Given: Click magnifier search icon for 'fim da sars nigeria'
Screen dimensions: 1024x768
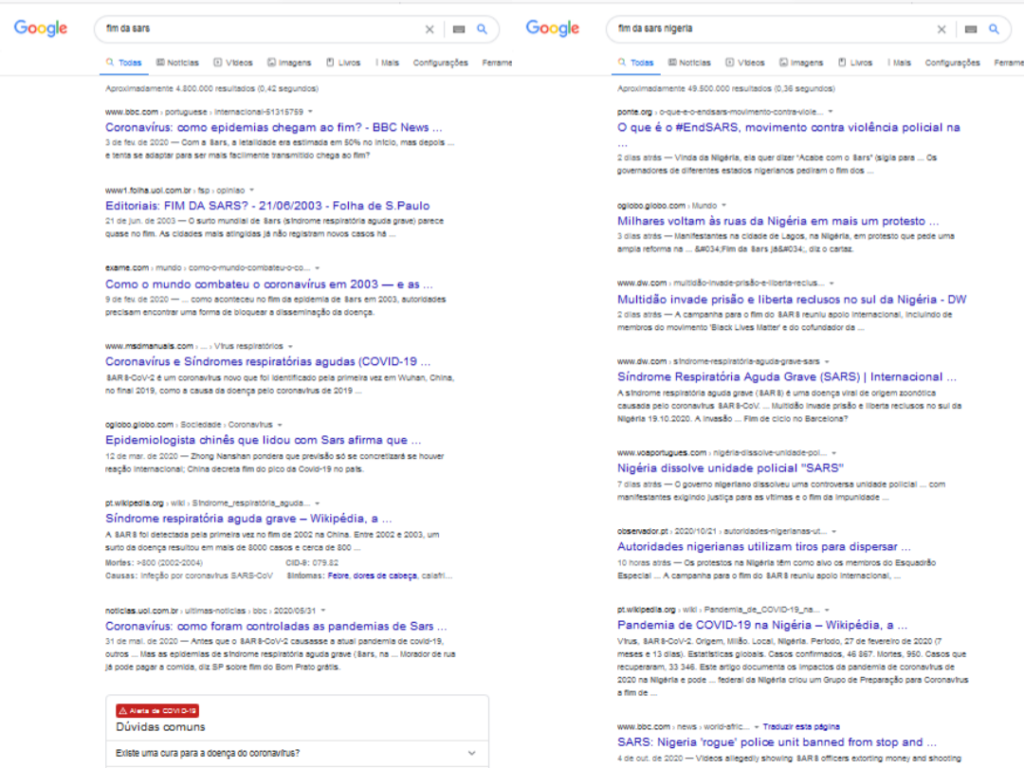Looking at the screenshot, I should click(x=994, y=29).
